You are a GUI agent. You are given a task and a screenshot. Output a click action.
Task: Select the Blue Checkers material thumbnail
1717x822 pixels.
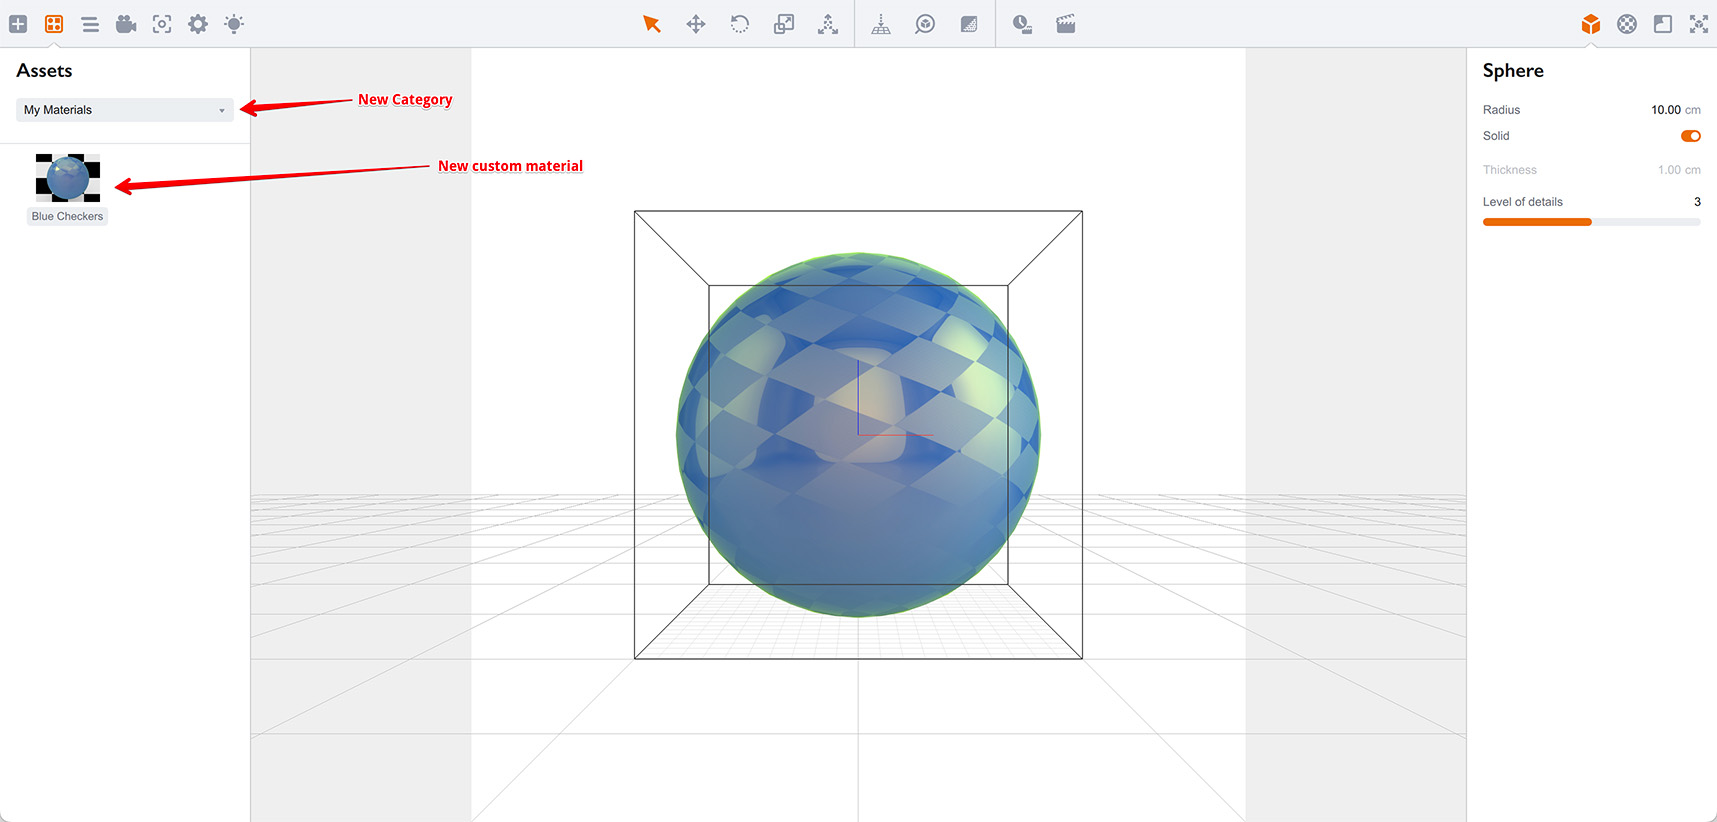tap(68, 178)
